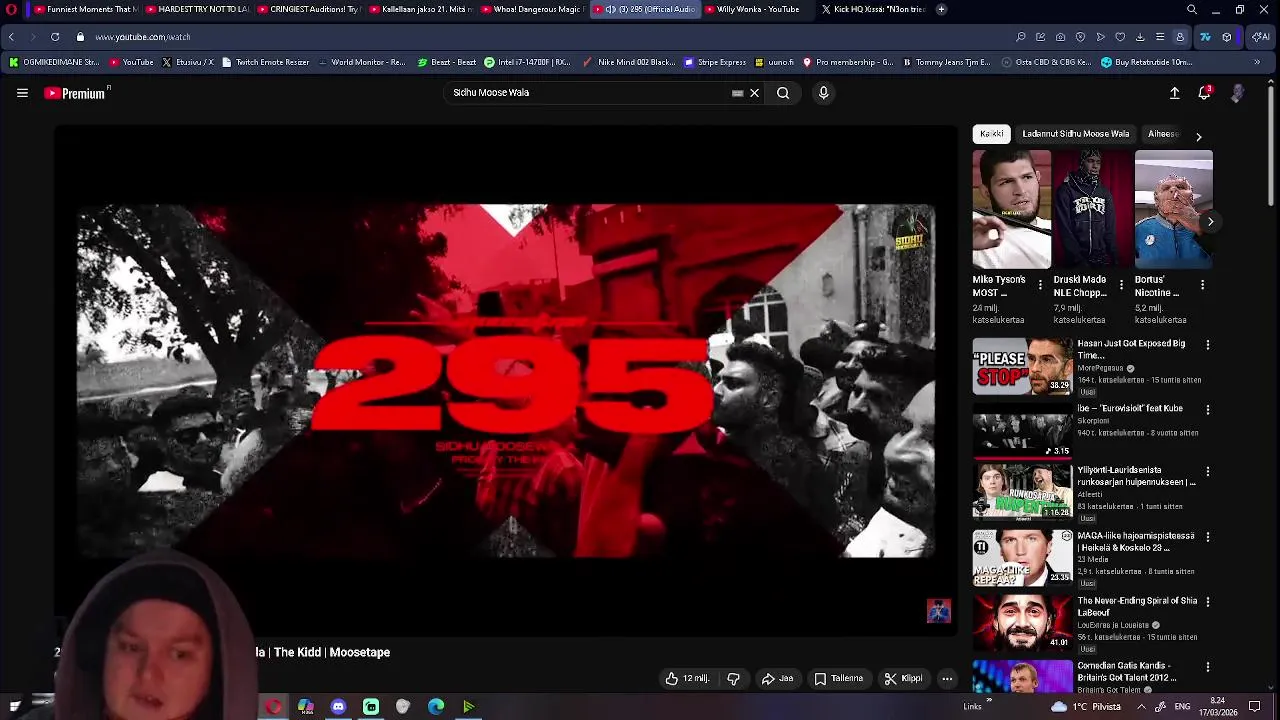The height and width of the screenshot is (720, 1280).
Task: Open a new browser tab with plus
Action: pyautogui.click(x=941, y=9)
